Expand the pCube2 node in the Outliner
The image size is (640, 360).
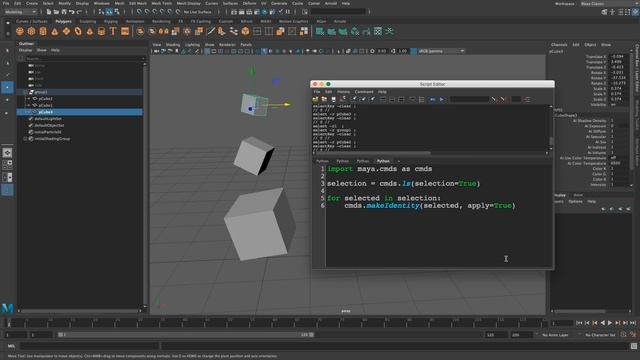(x=29, y=99)
